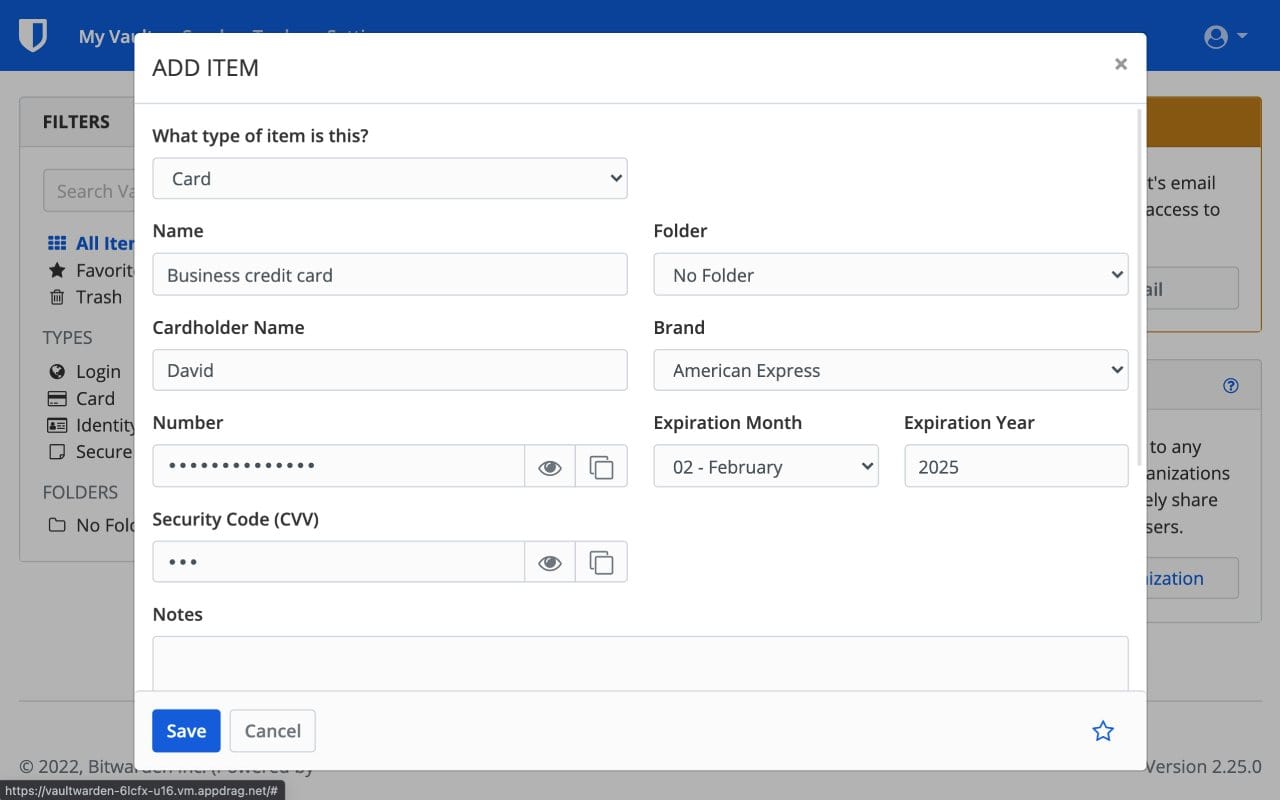Viewport: 1280px width, 800px height.
Task: Open the item type dropdown showing Card
Action: point(389,179)
